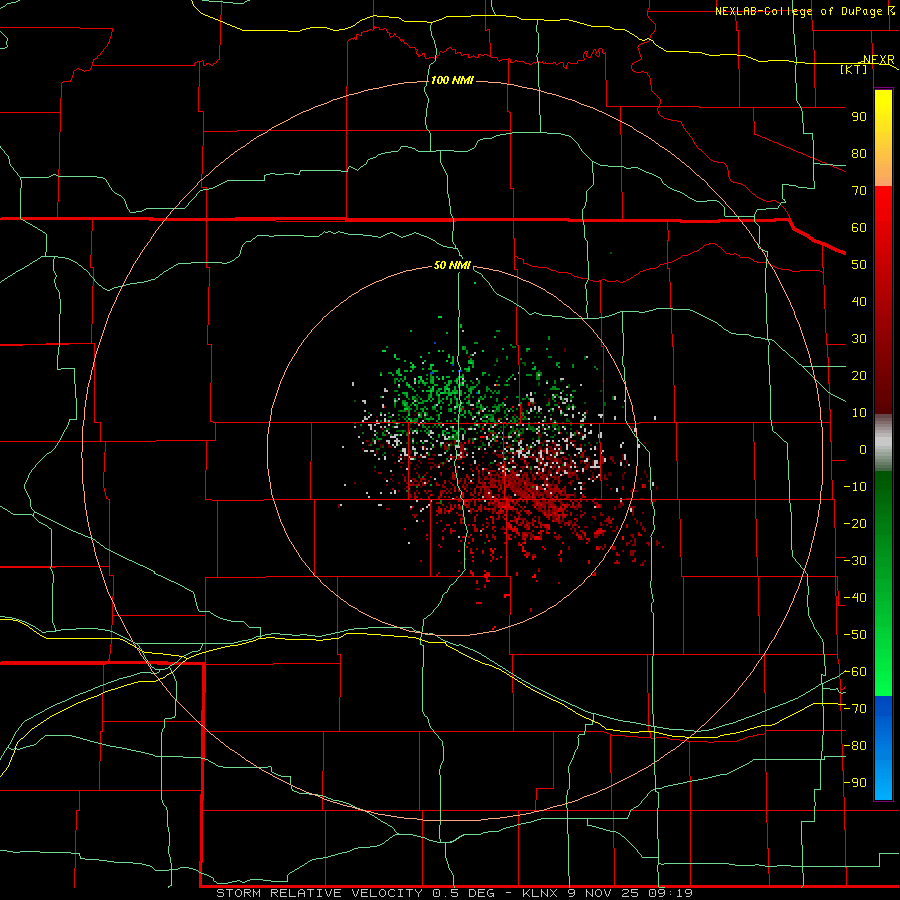The width and height of the screenshot is (900, 900).
Task: Click the -50 value on the velocity scale
Action: coord(855,635)
